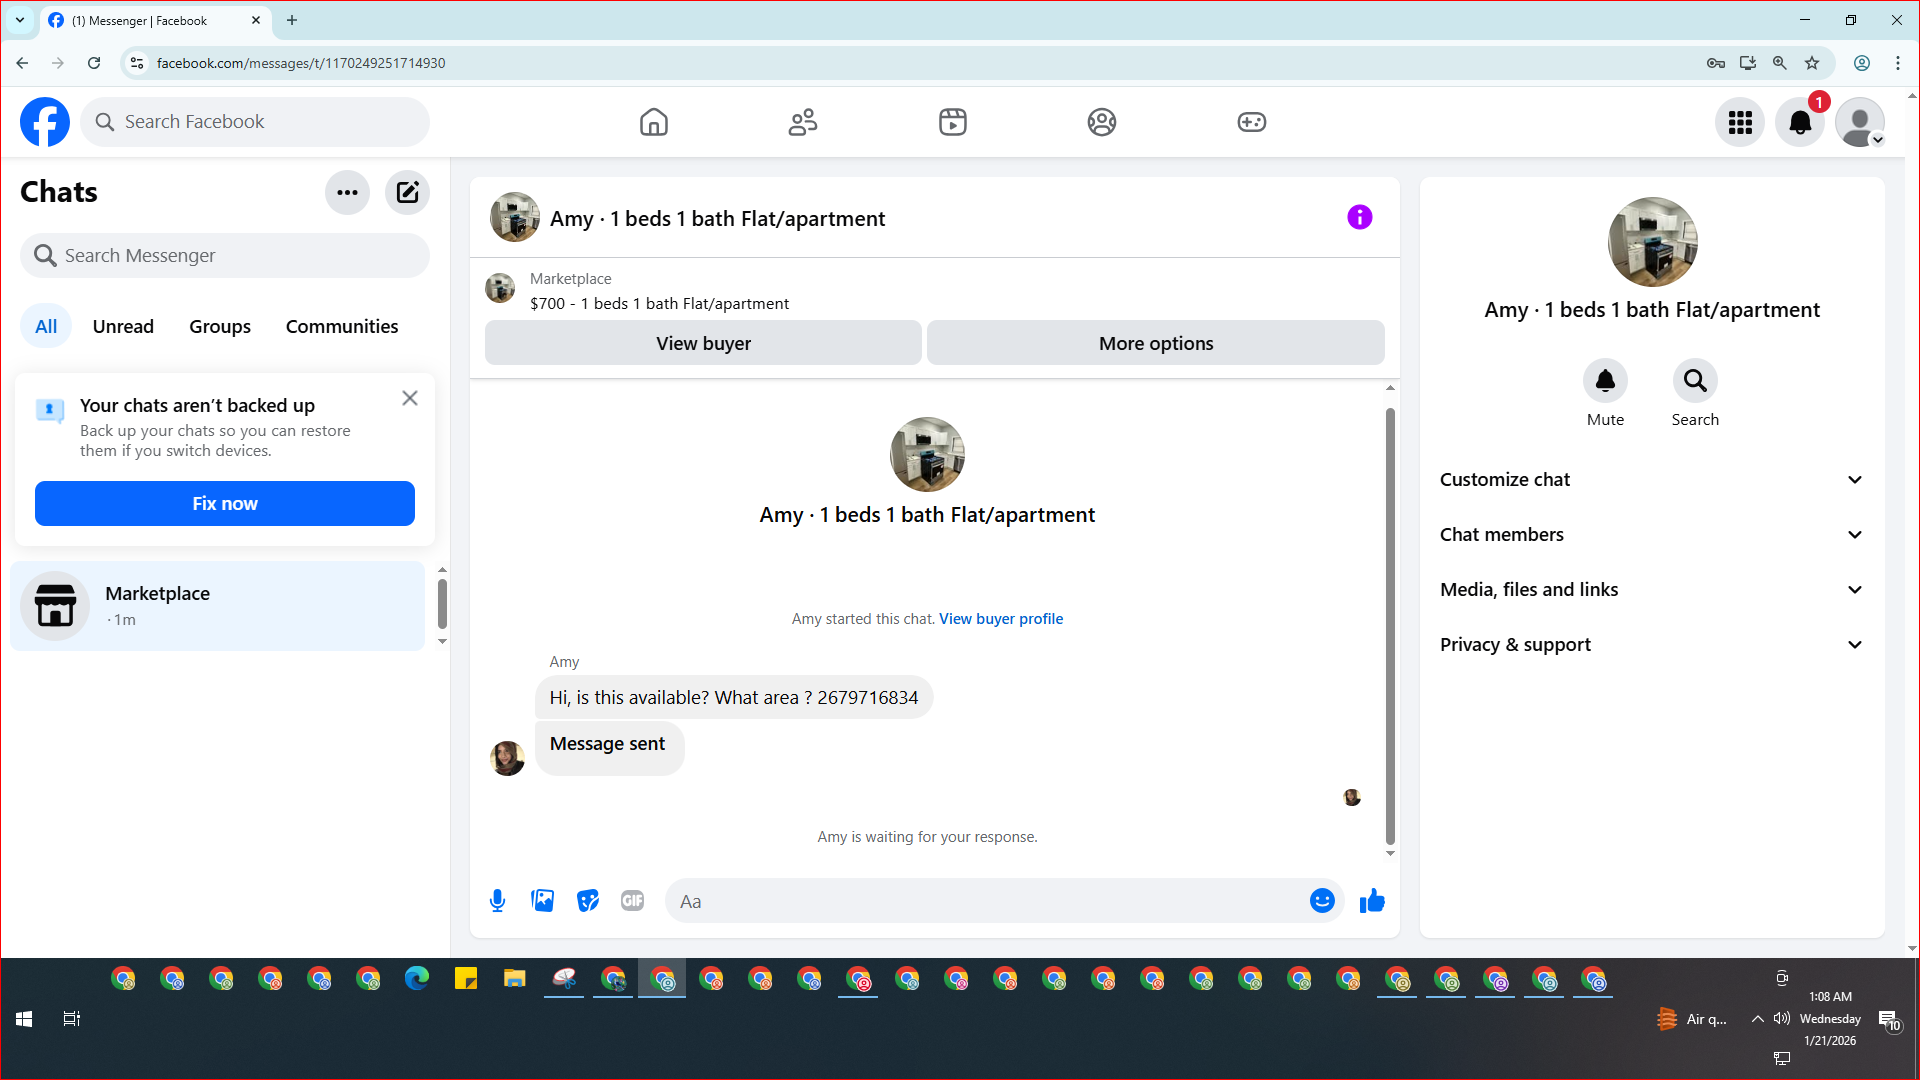Open the Windows Start menu
This screenshot has width=1920, height=1080.
(x=24, y=1019)
